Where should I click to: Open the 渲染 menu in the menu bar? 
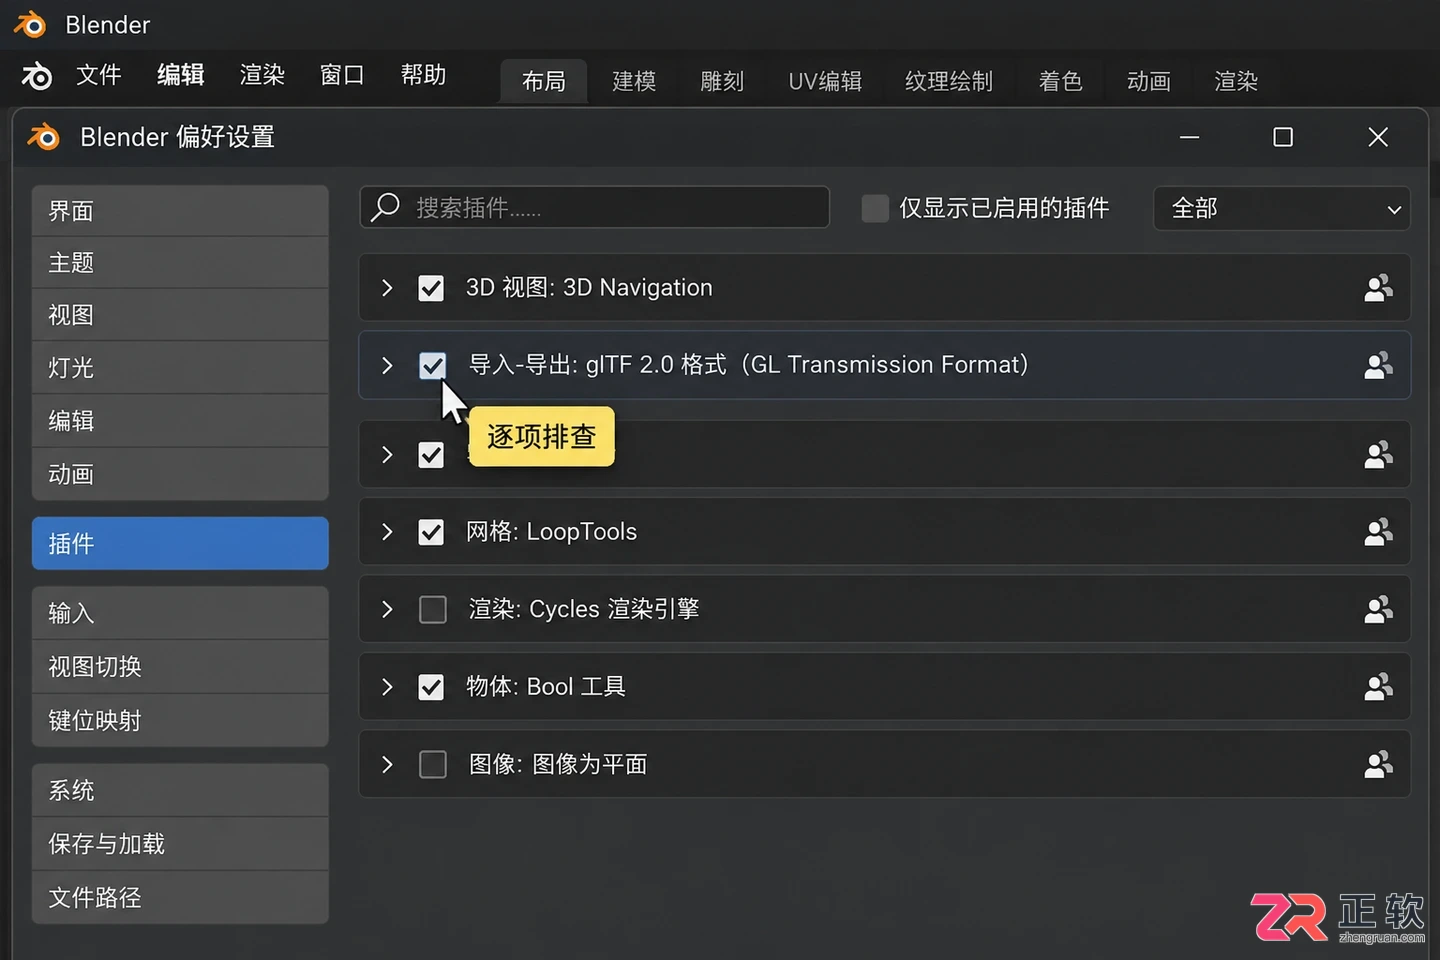point(262,75)
